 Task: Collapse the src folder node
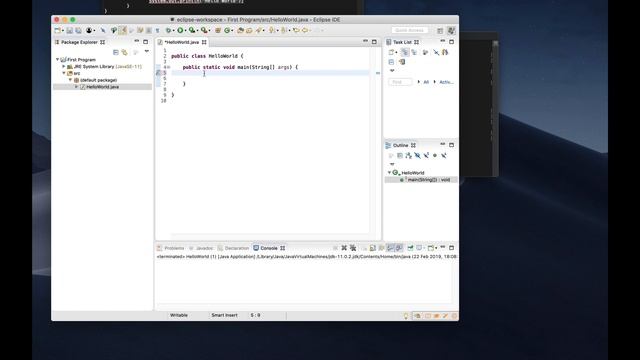coord(64,73)
